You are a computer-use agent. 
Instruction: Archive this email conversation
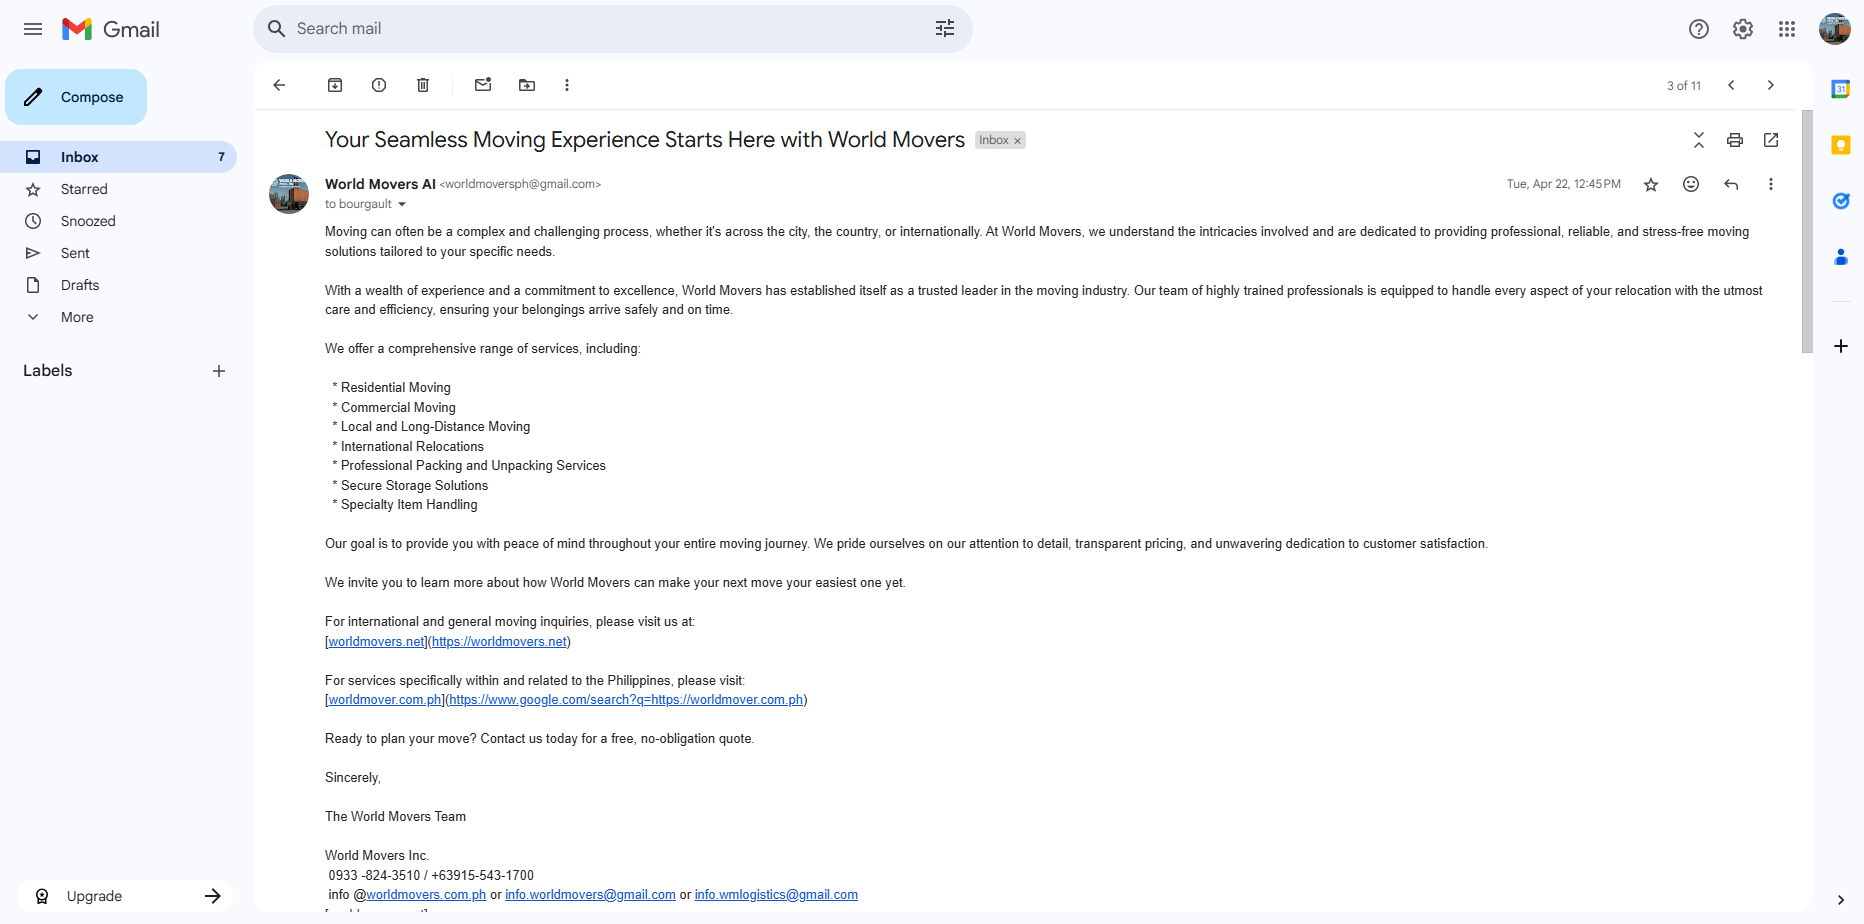[335, 85]
